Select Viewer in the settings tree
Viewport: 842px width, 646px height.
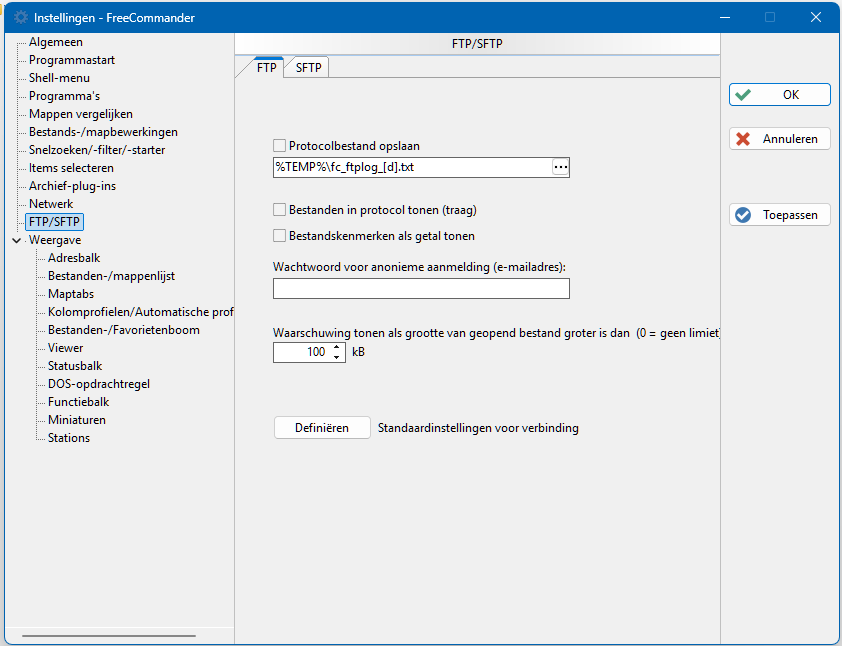(66, 347)
